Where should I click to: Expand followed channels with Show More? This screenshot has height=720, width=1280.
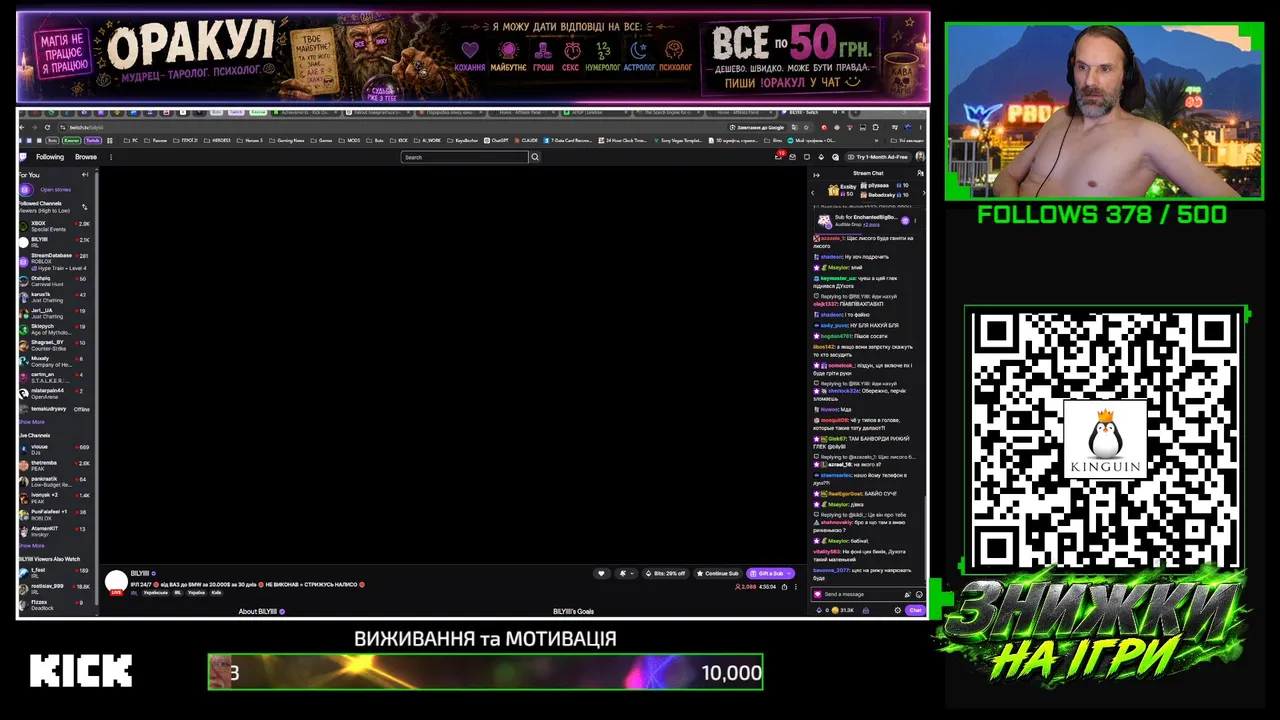(x=31, y=422)
